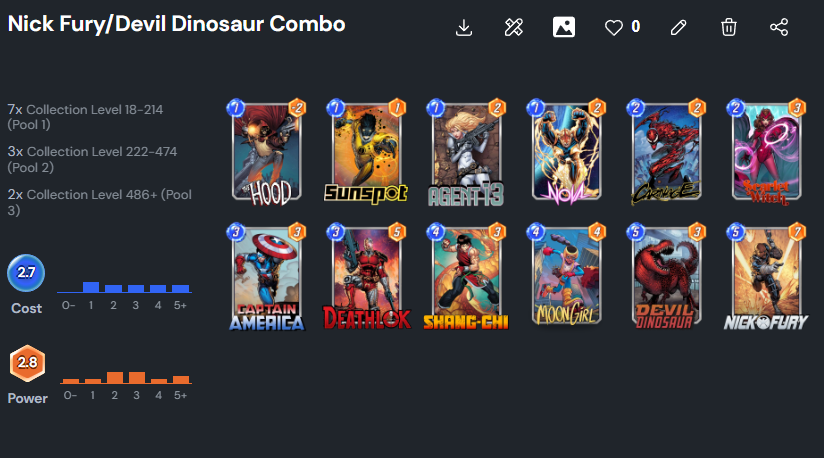Open the Scarlet Witch card

(x=766, y=152)
